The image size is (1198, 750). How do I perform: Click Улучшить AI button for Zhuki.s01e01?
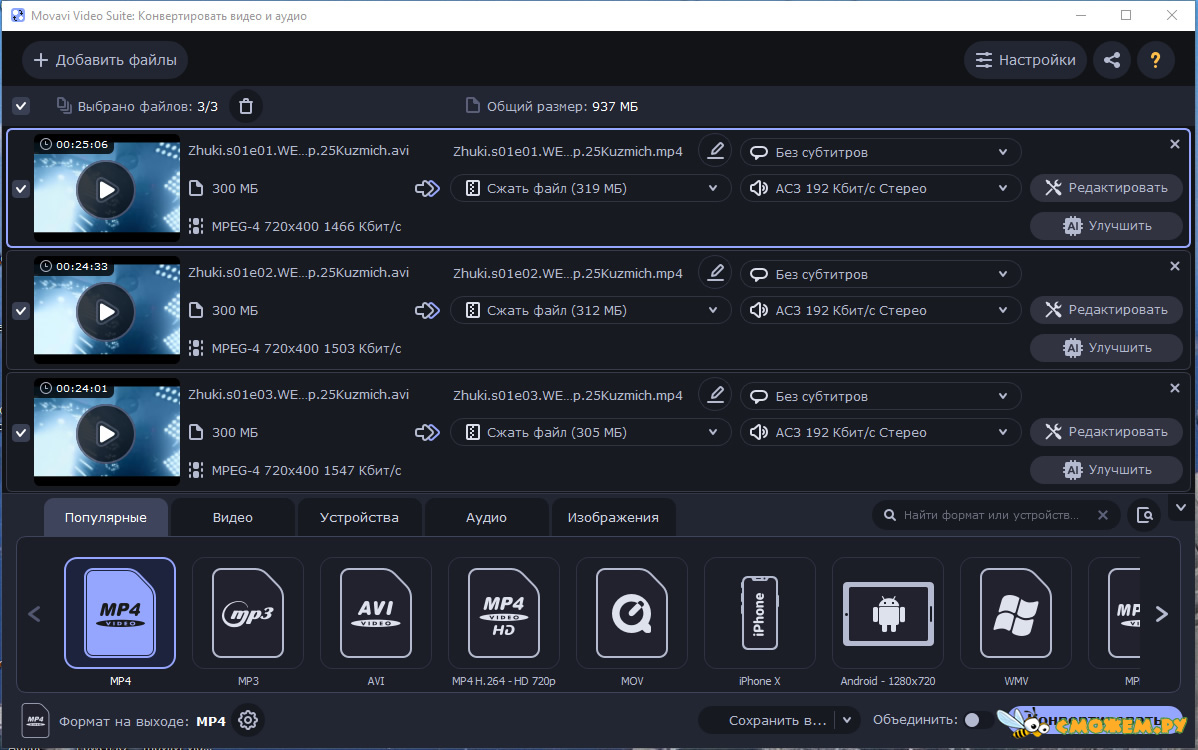1106,226
